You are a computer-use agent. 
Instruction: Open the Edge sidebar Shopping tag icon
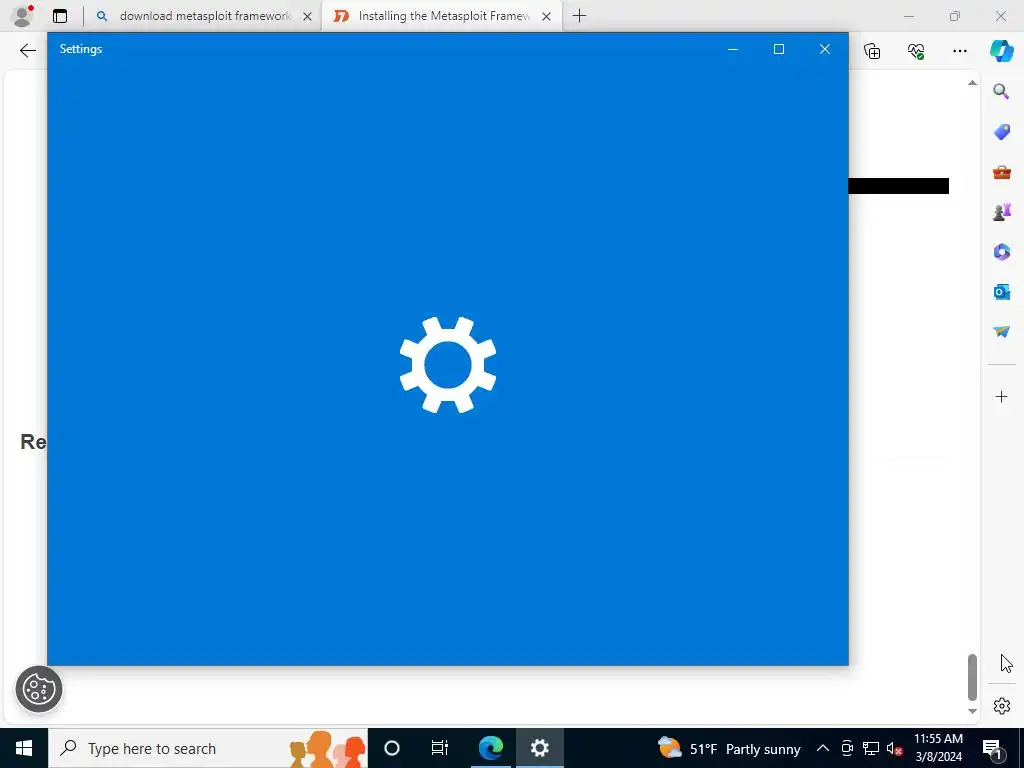pyautogui.click(x=1001, y=131)
